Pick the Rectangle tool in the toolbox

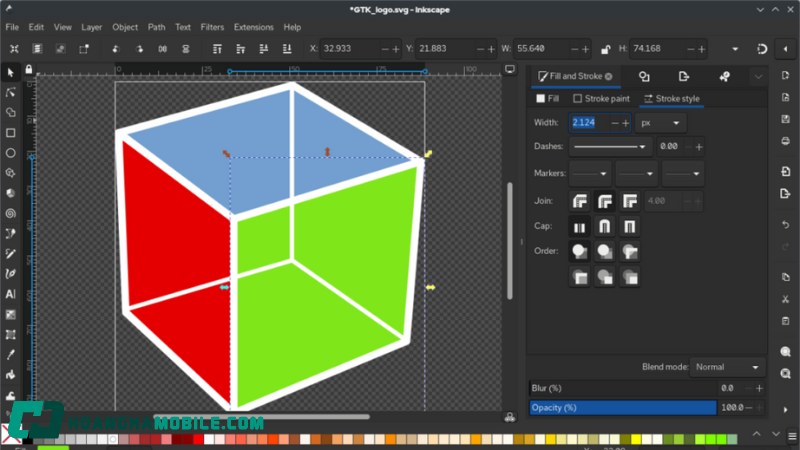point(11,133)
